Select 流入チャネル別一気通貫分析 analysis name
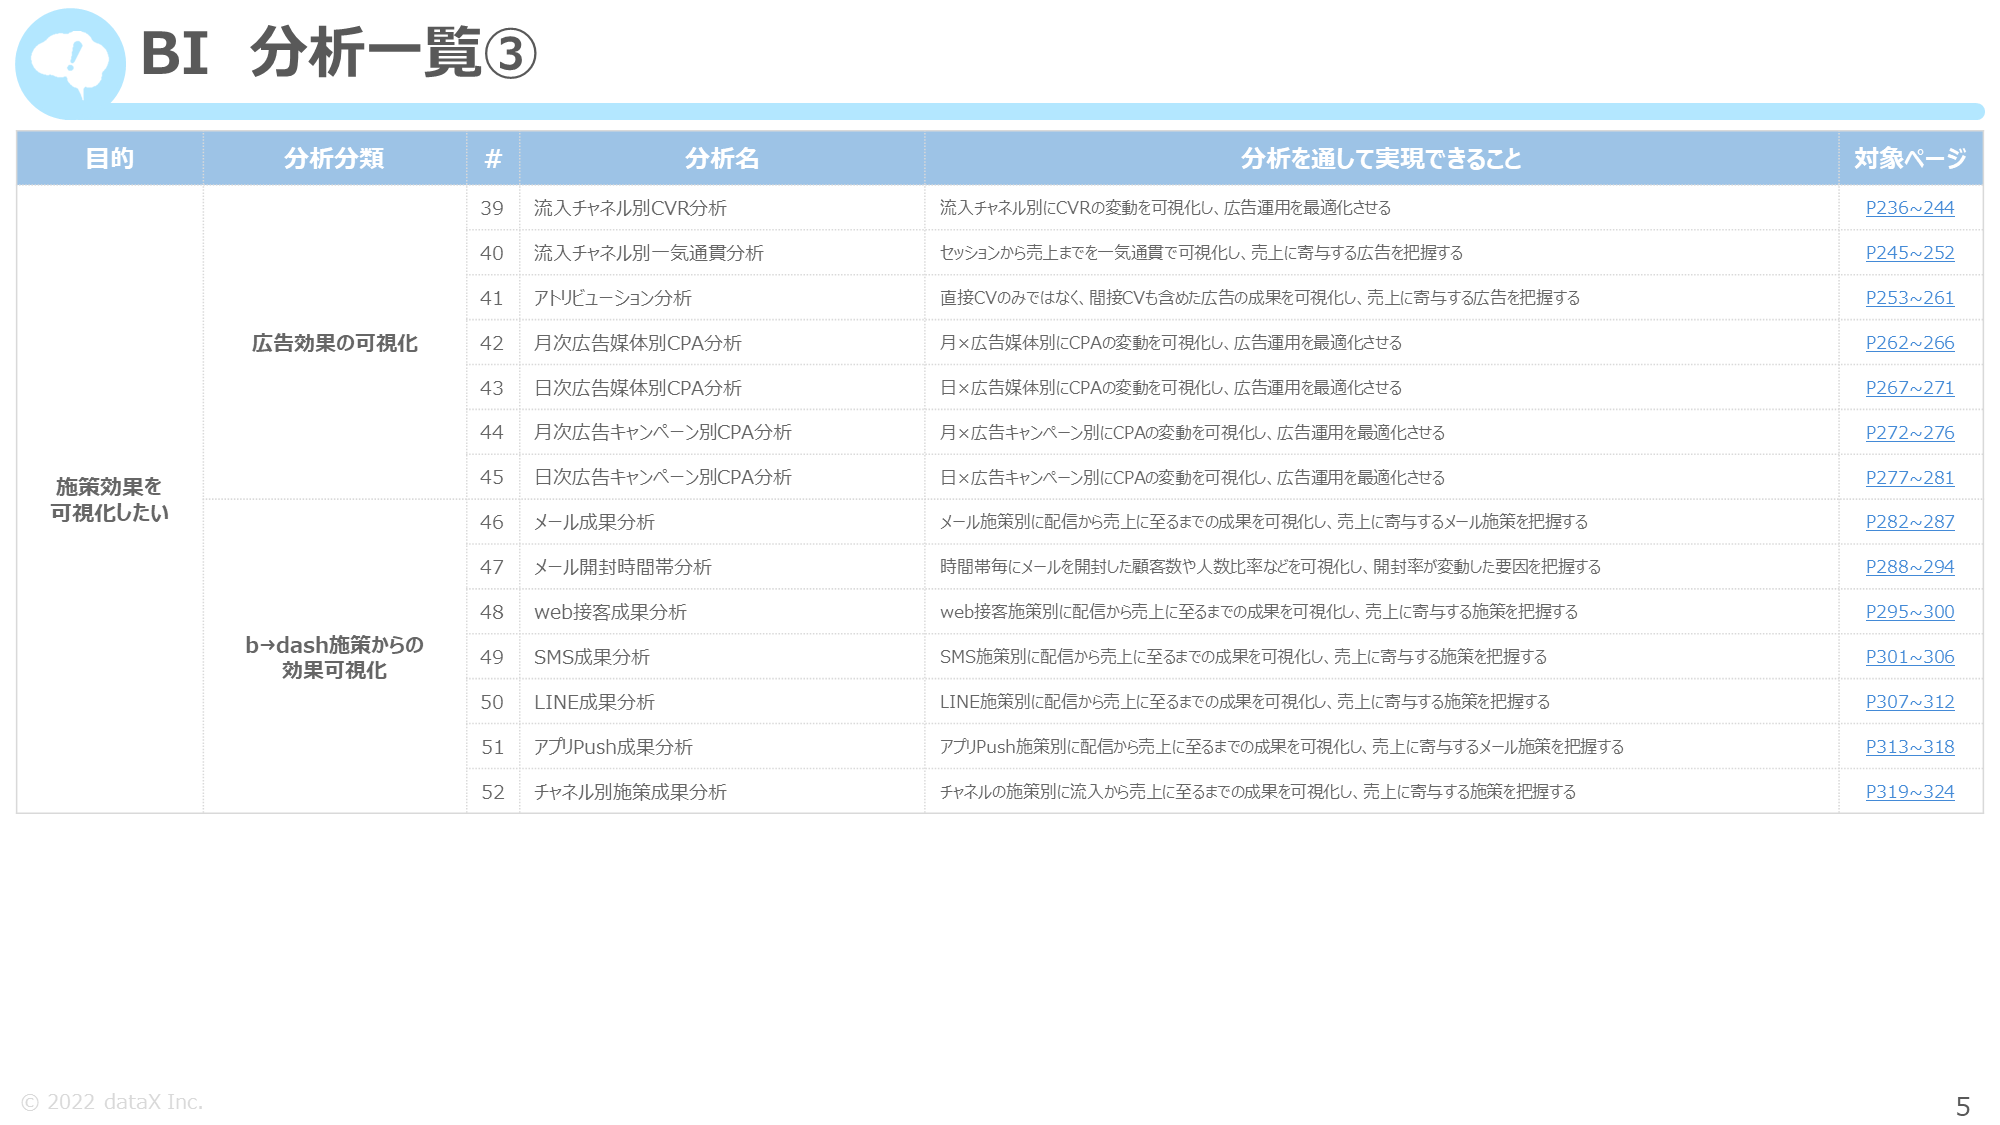Image resolution: width=2000 pixels, height=1125 pixels. [648, 253]
